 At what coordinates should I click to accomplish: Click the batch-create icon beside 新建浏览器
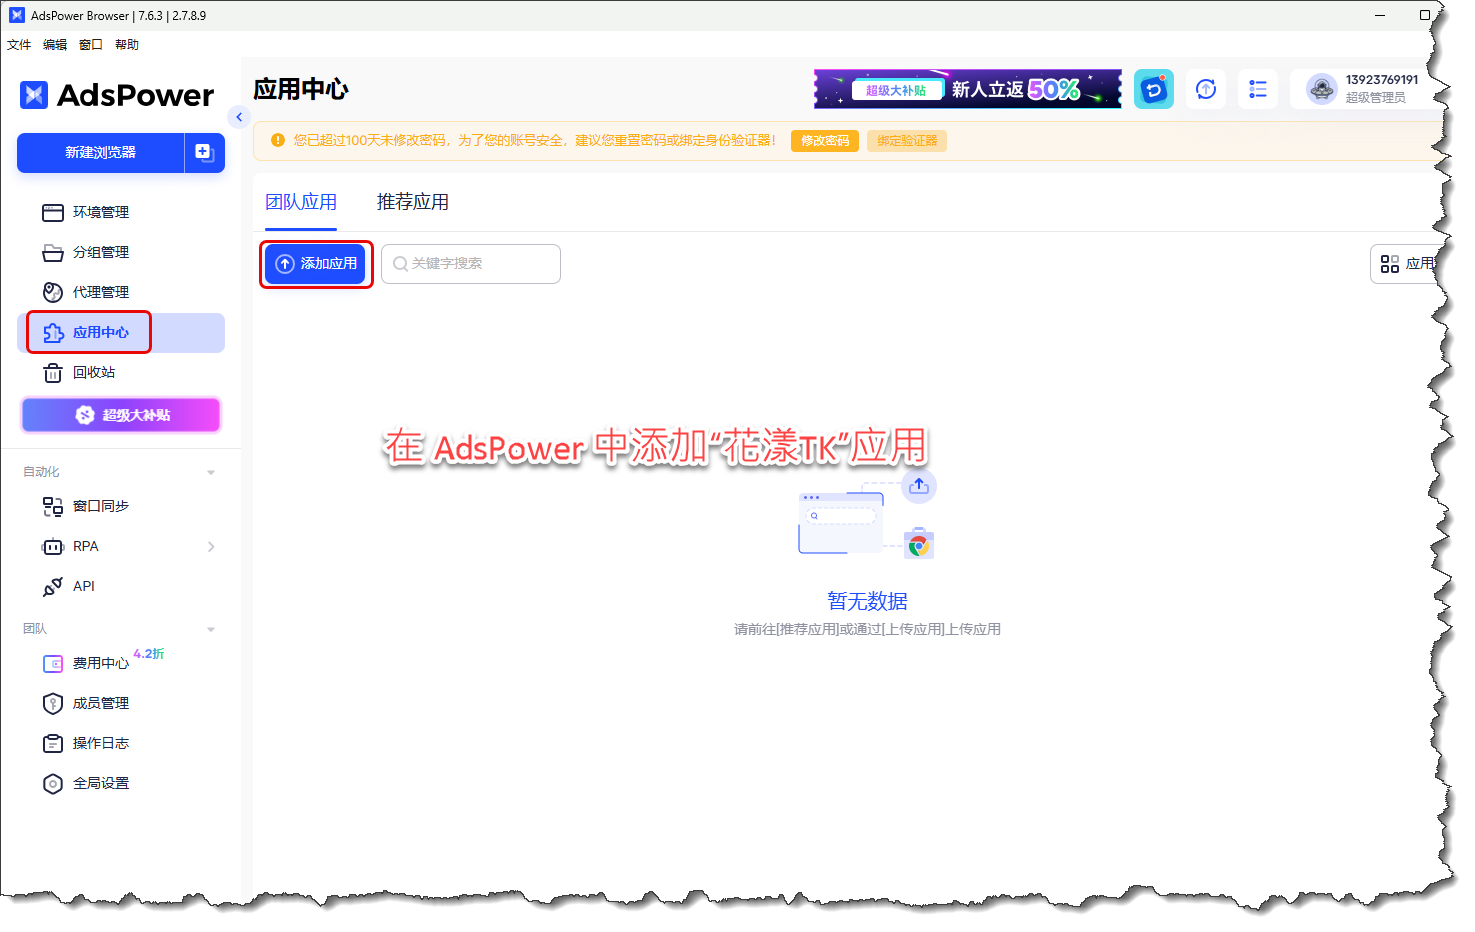click(204, 153)
